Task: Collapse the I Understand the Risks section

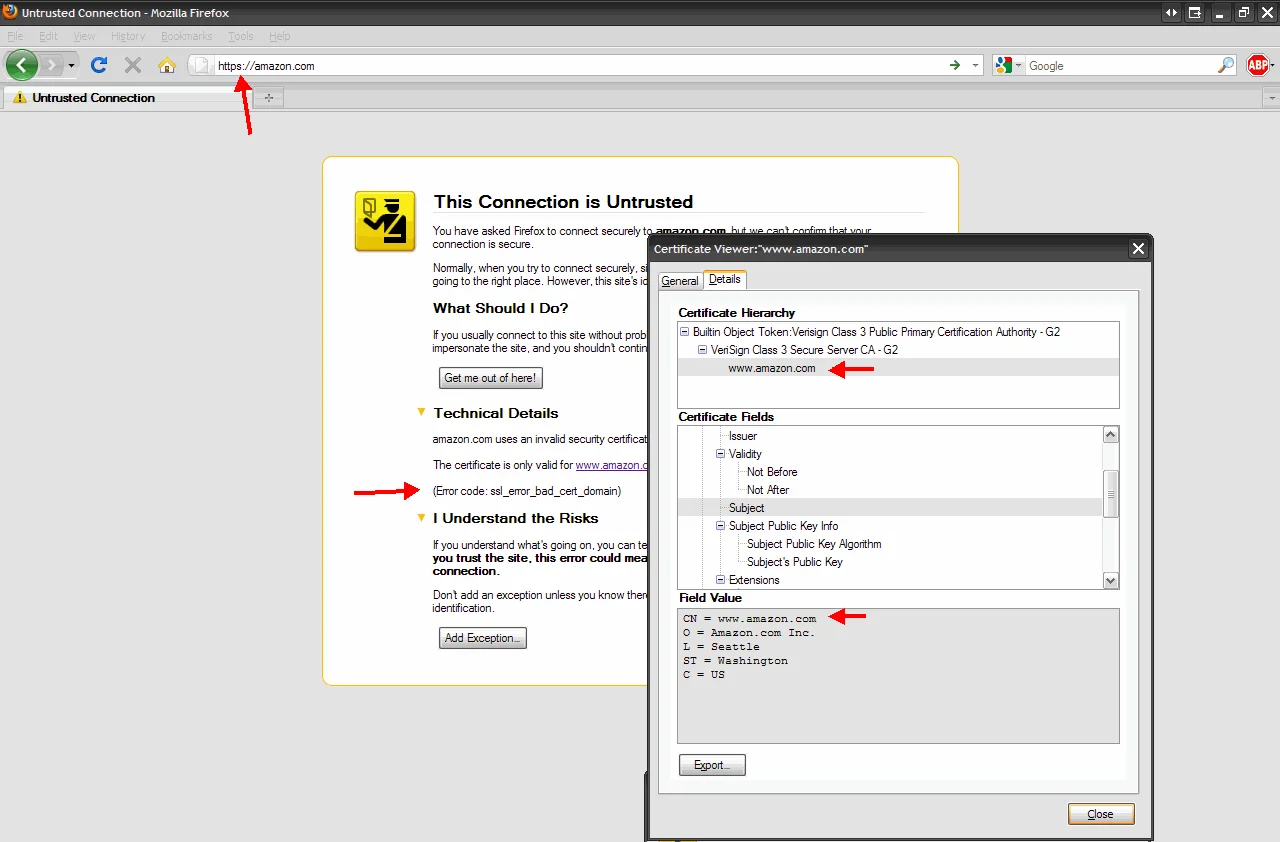Action: click(x=421, y=517)
